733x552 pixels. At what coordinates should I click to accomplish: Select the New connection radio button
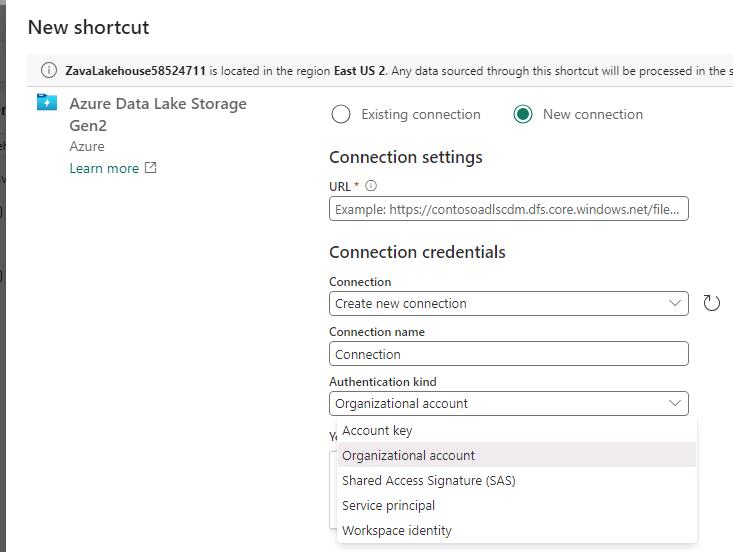point(523,115)
